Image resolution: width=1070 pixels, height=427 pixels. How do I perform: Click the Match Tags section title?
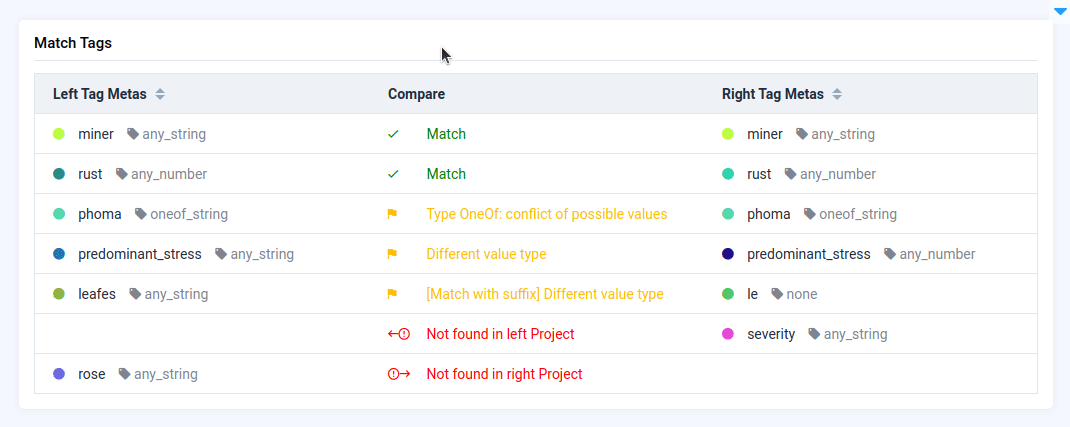click(x=73, y=43)
